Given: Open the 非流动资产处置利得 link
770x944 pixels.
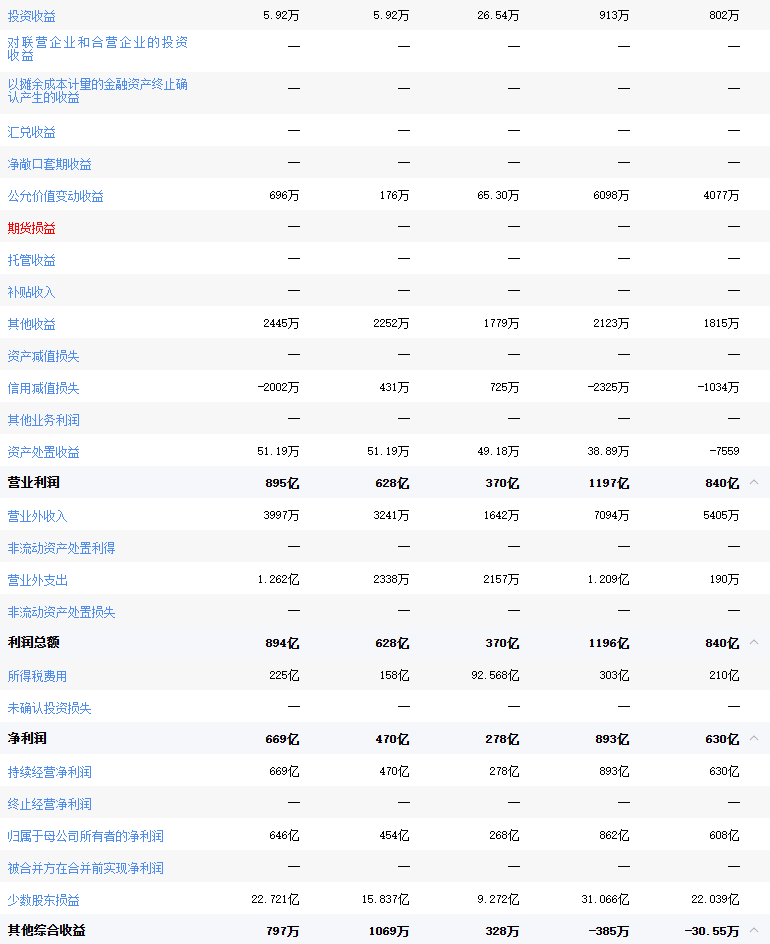Looking at the screenshot, I should point(62,548).
